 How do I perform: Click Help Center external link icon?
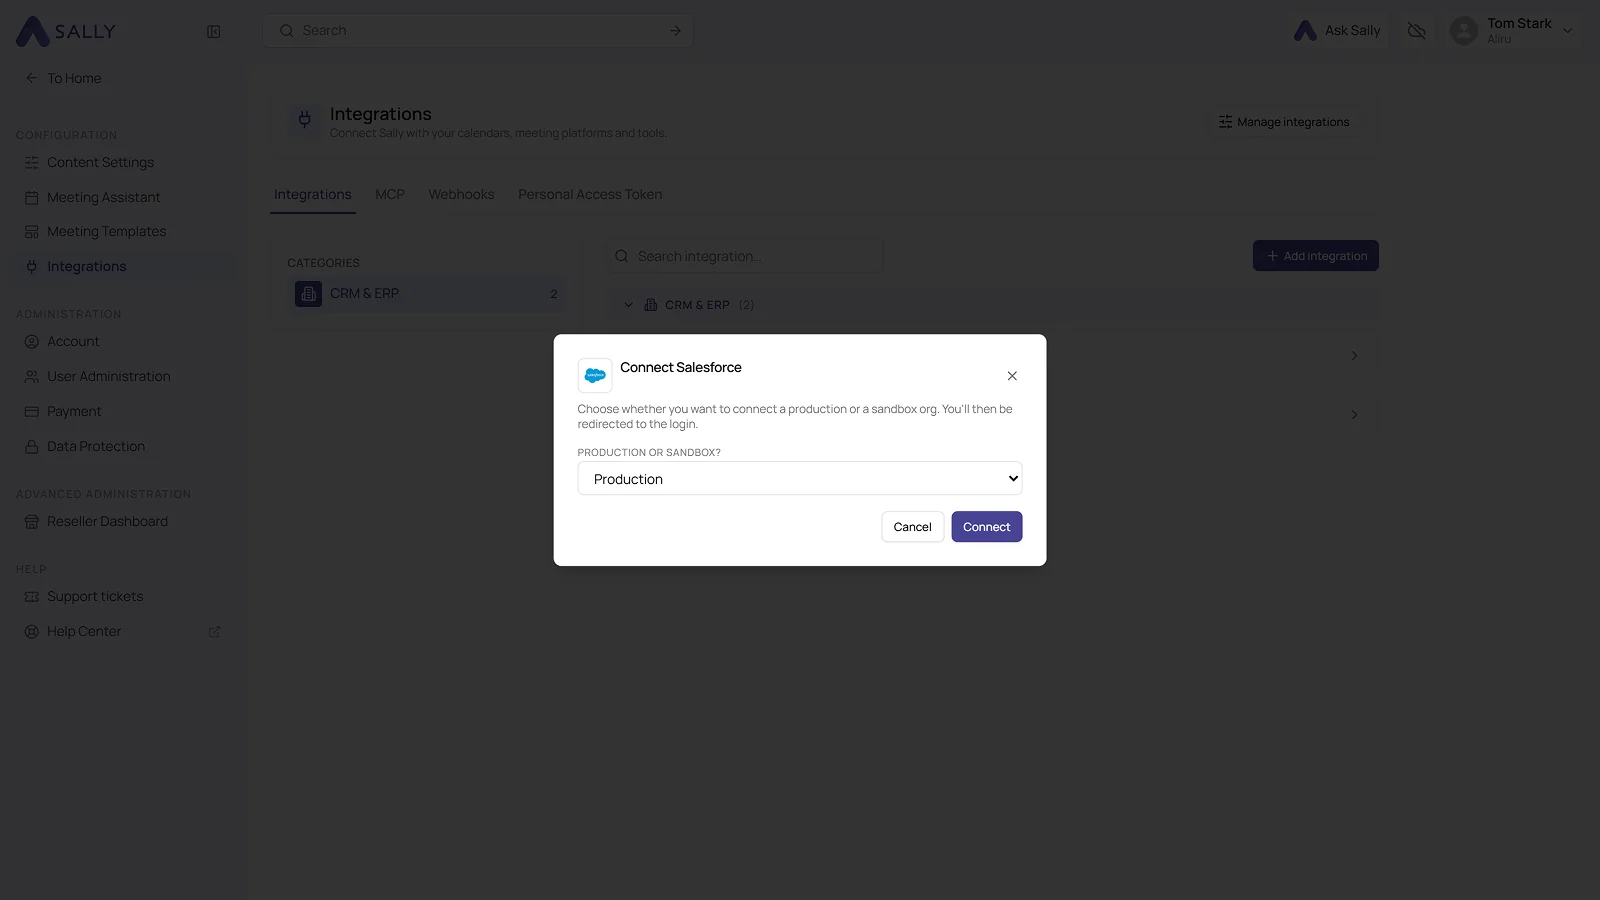(x=214, y=631)
